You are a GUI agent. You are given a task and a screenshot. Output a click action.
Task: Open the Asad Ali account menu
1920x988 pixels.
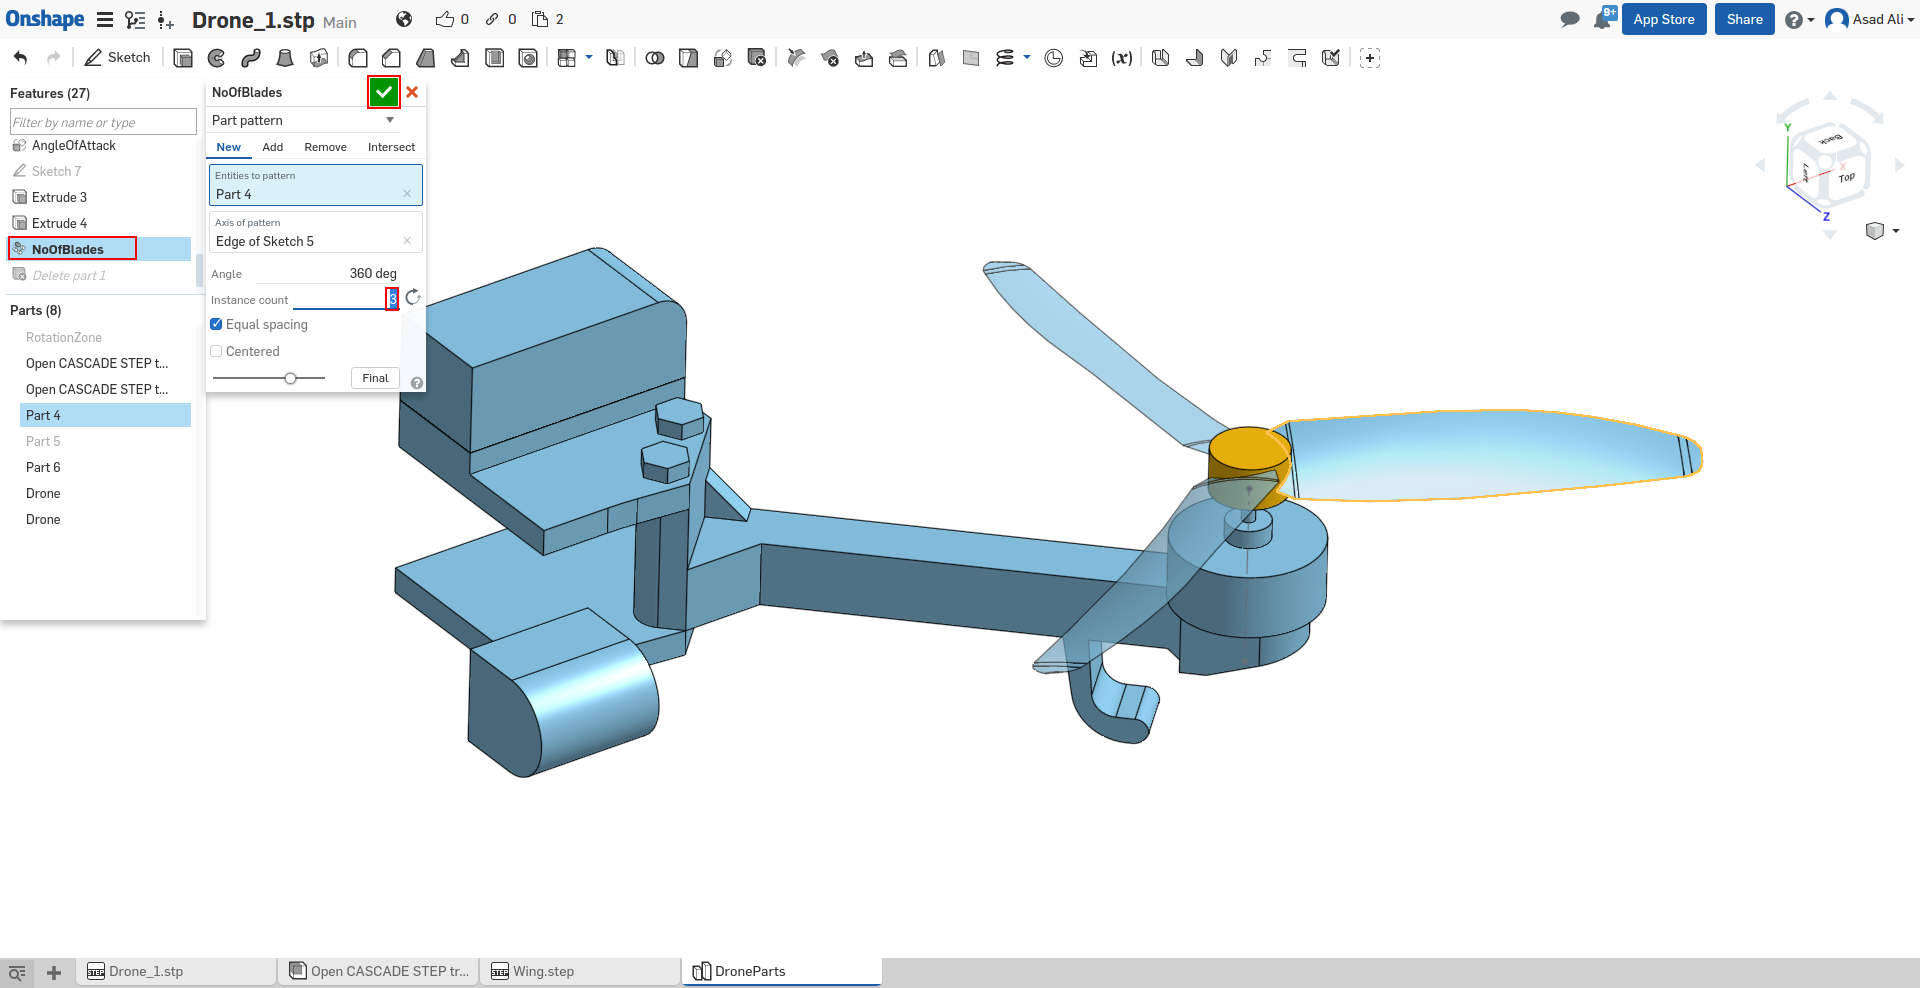pyautogui.click(x=1869, y=19)
